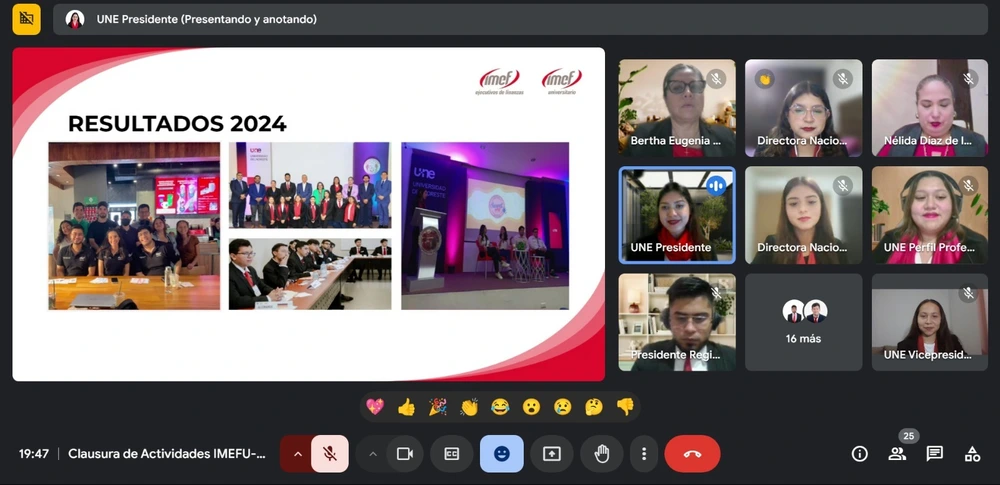Viewport: 1000px width, 485px height.
Task: Unmute the microphone in bottom toolbar
Action: [329, 453]
